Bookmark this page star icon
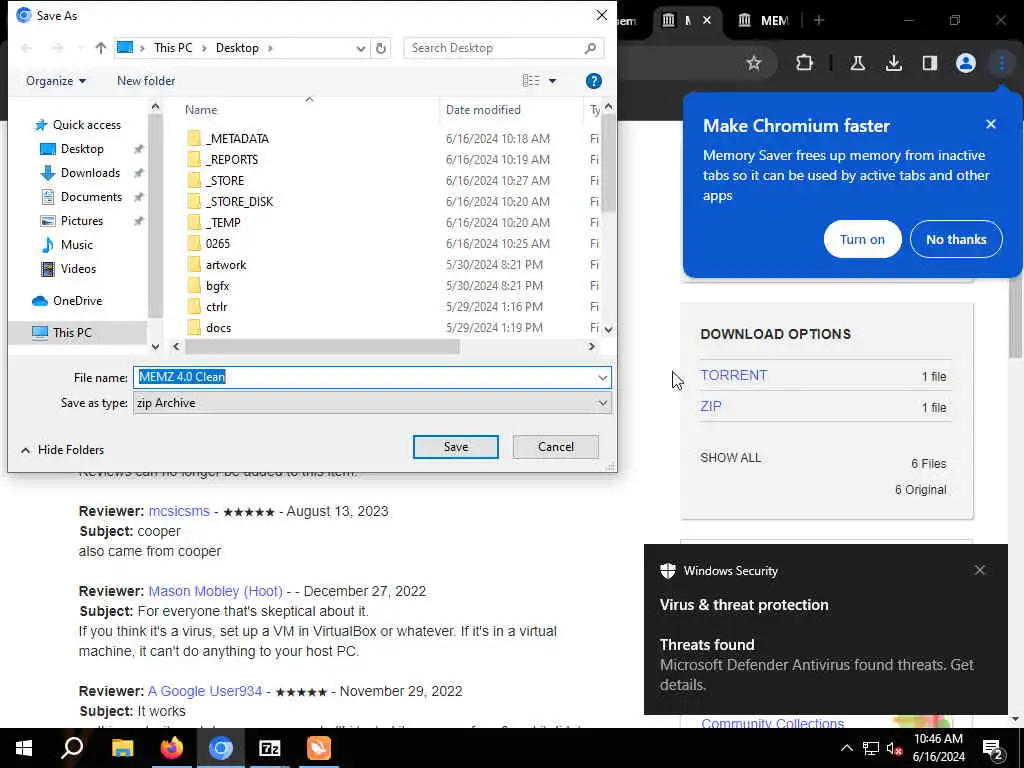The height and width of the screenshot is (768, 1024). [x=754, y=63]
